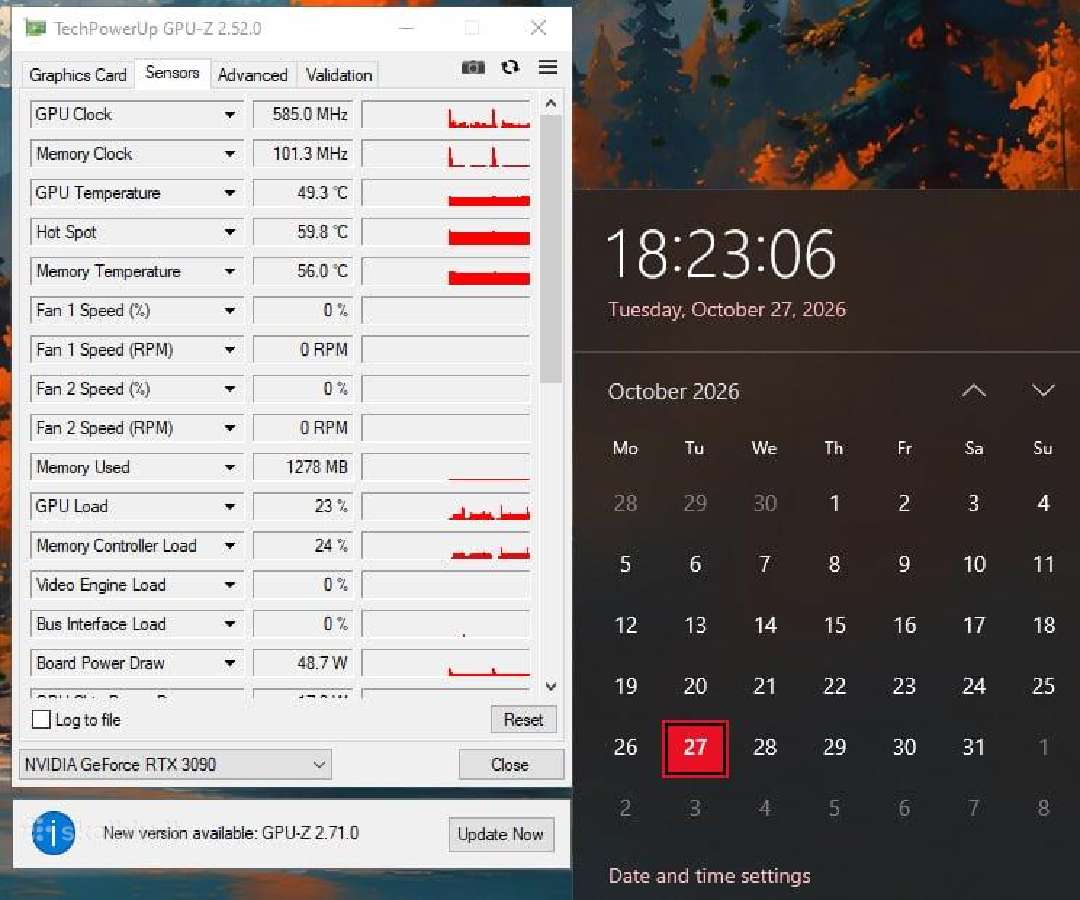Click the GPU-Z app icon in title bar
Image resolution: width=1080 pixels, height=900 pixels.
[x=35, y=28]
